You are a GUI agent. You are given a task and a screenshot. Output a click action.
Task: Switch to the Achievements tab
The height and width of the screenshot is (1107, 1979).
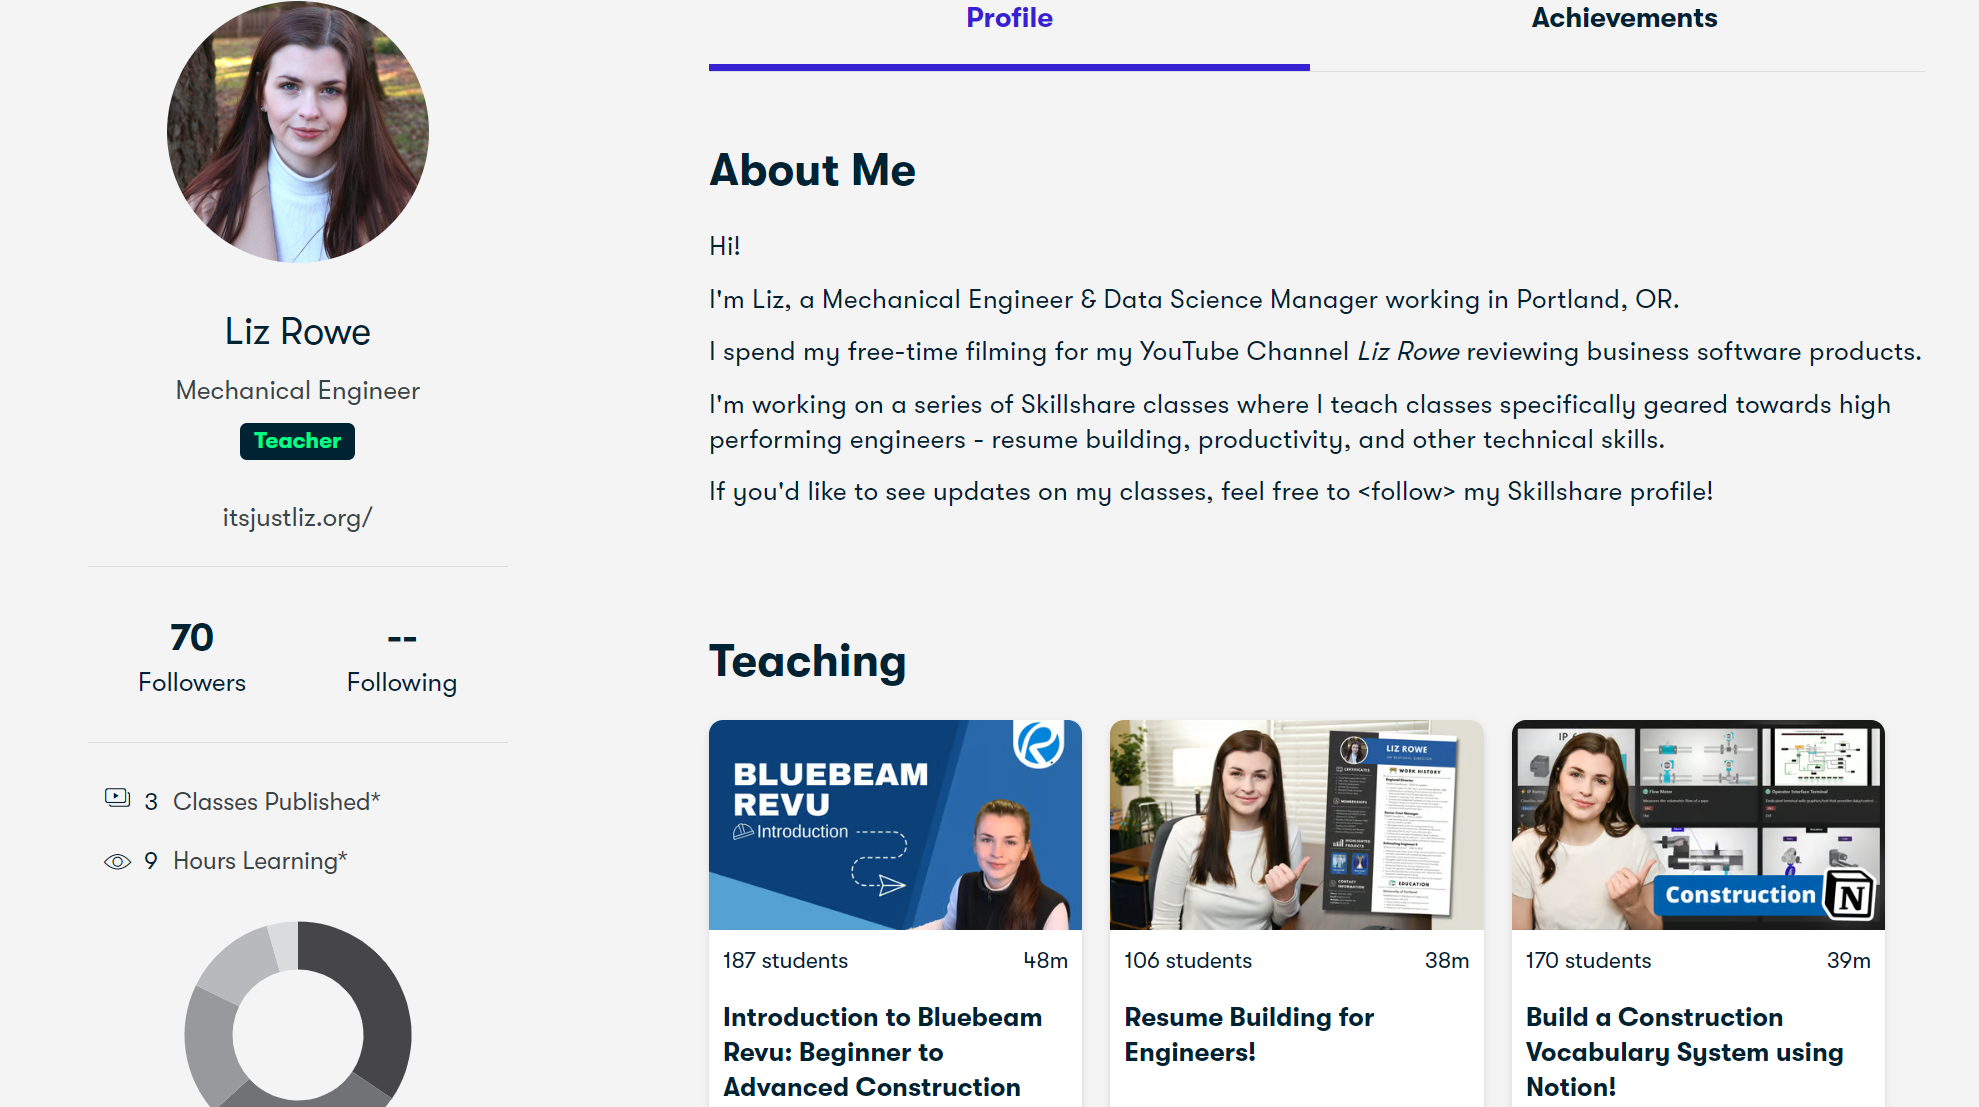tap(1623, 18)
